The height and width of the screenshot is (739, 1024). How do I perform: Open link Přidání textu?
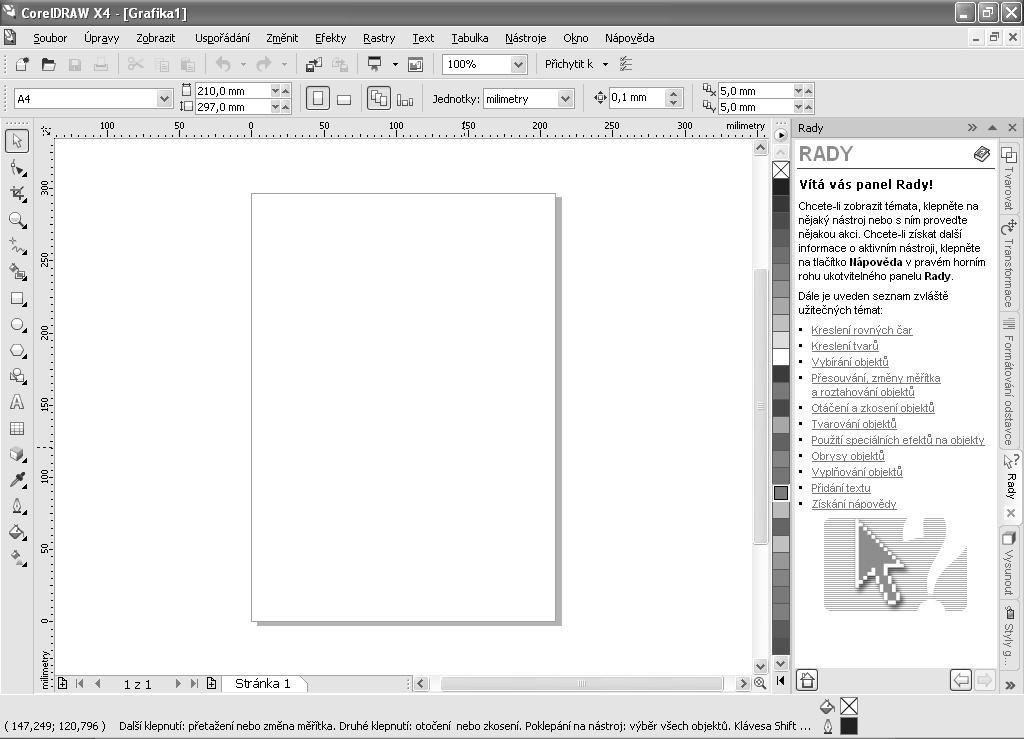840,488
